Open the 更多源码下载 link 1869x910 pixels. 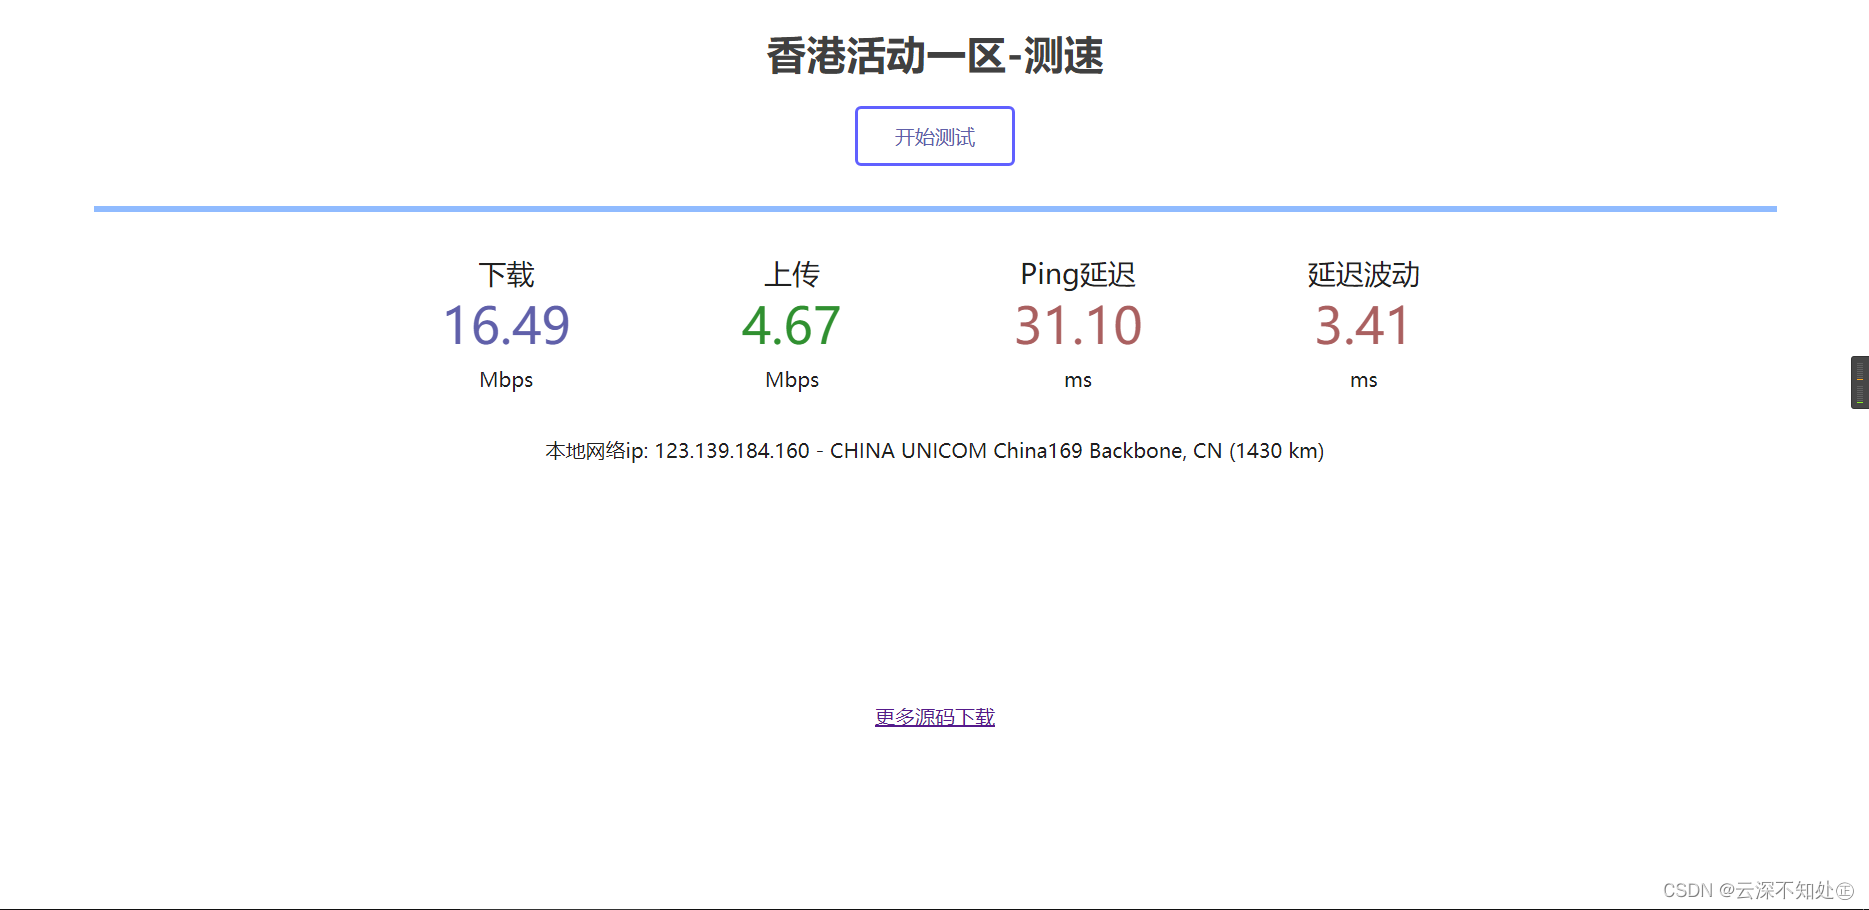(x=934, y=717)
